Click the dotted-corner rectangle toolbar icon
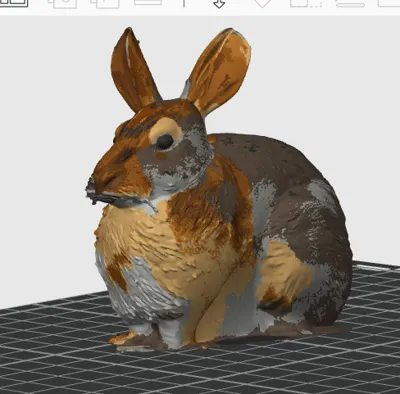400x394 pixels. (x=306, y=3)
